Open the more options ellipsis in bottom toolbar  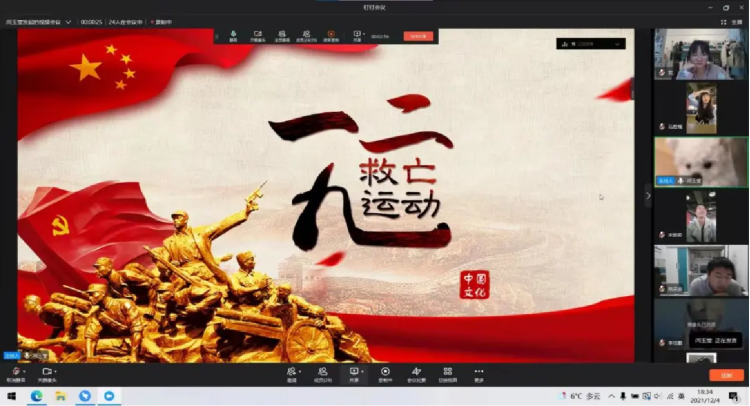tap(479, 371)
